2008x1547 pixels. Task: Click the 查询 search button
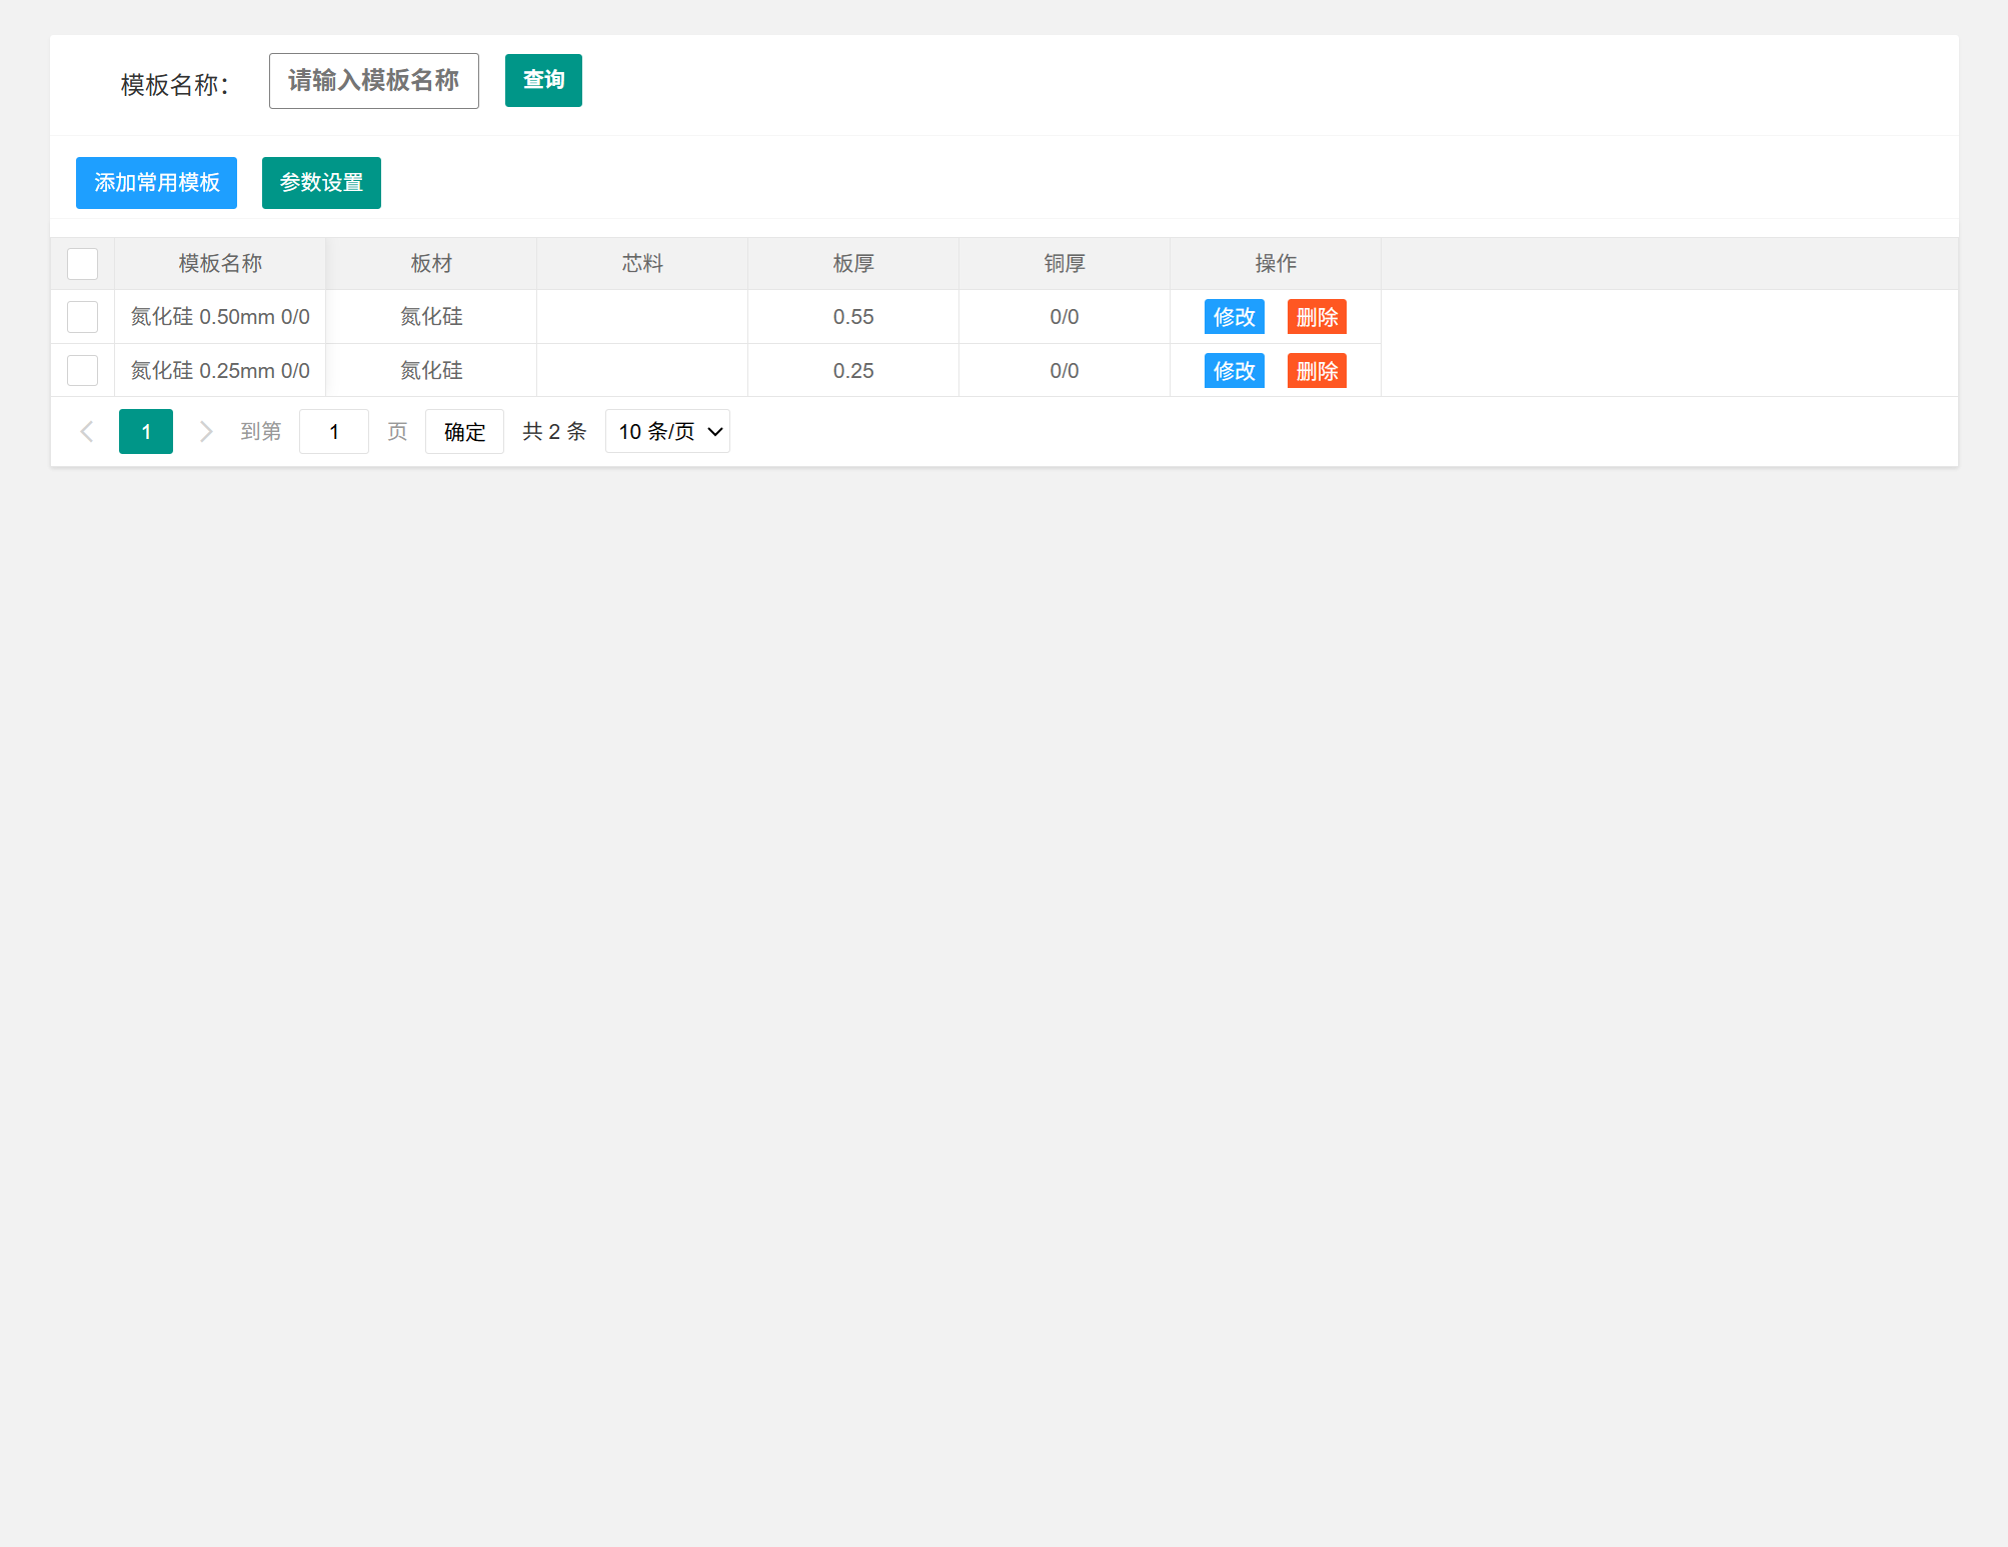tap(543, 80)
